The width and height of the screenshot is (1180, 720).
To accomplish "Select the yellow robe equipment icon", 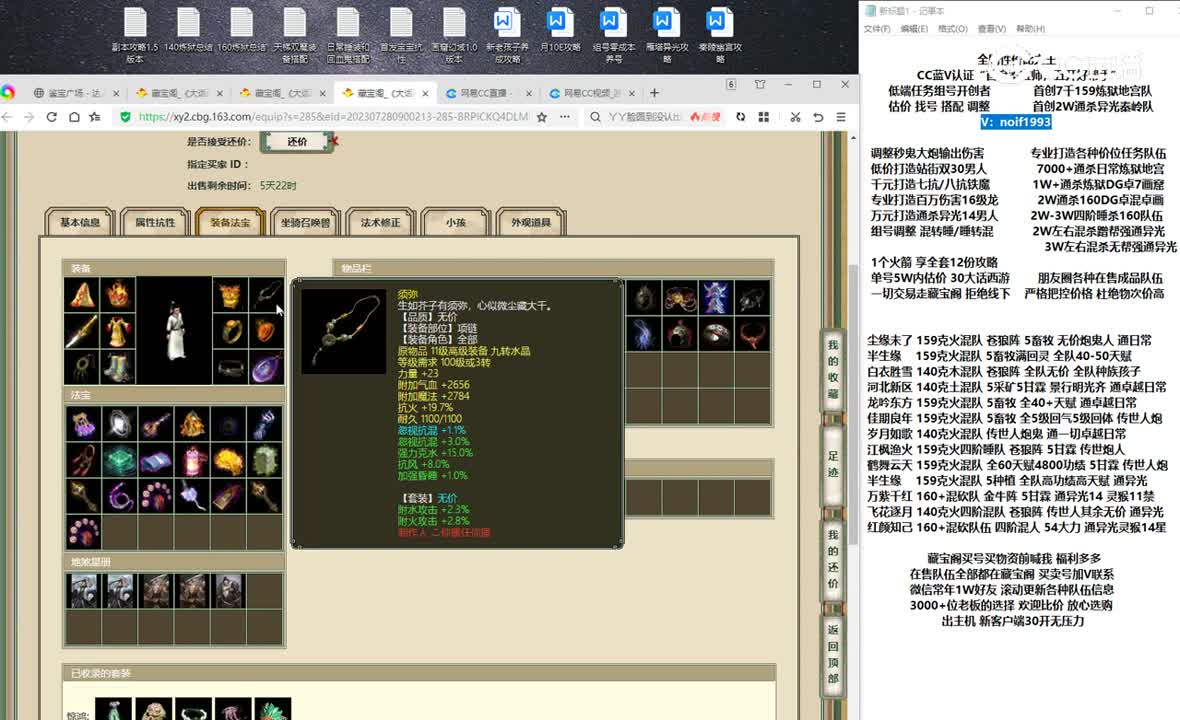I will 118,332.
